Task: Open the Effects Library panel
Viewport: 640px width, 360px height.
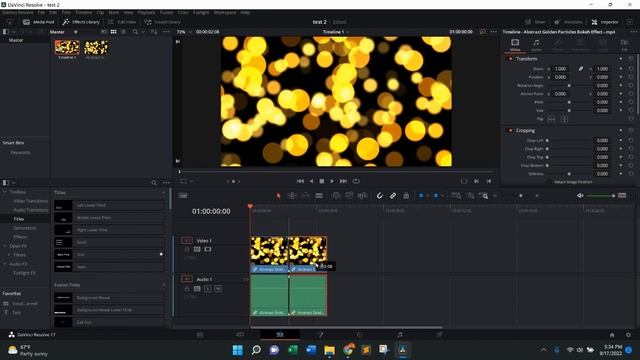Action: pyautogui.click(x=81, y=22)
